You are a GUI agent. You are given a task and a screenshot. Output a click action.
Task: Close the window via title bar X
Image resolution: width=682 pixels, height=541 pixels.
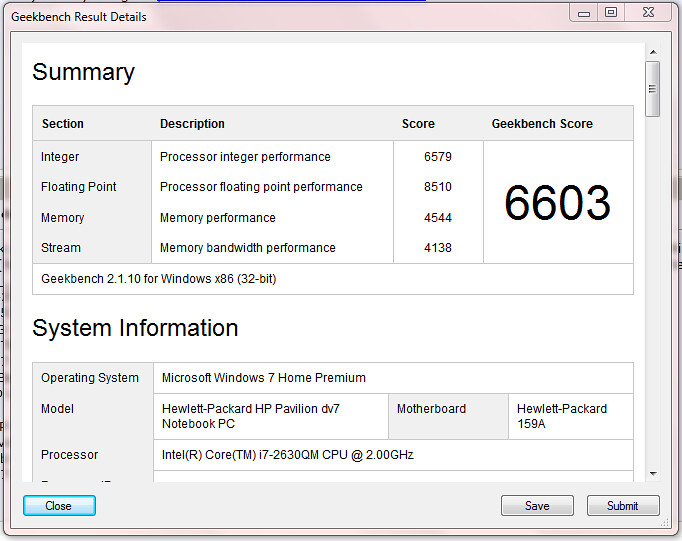648,13
